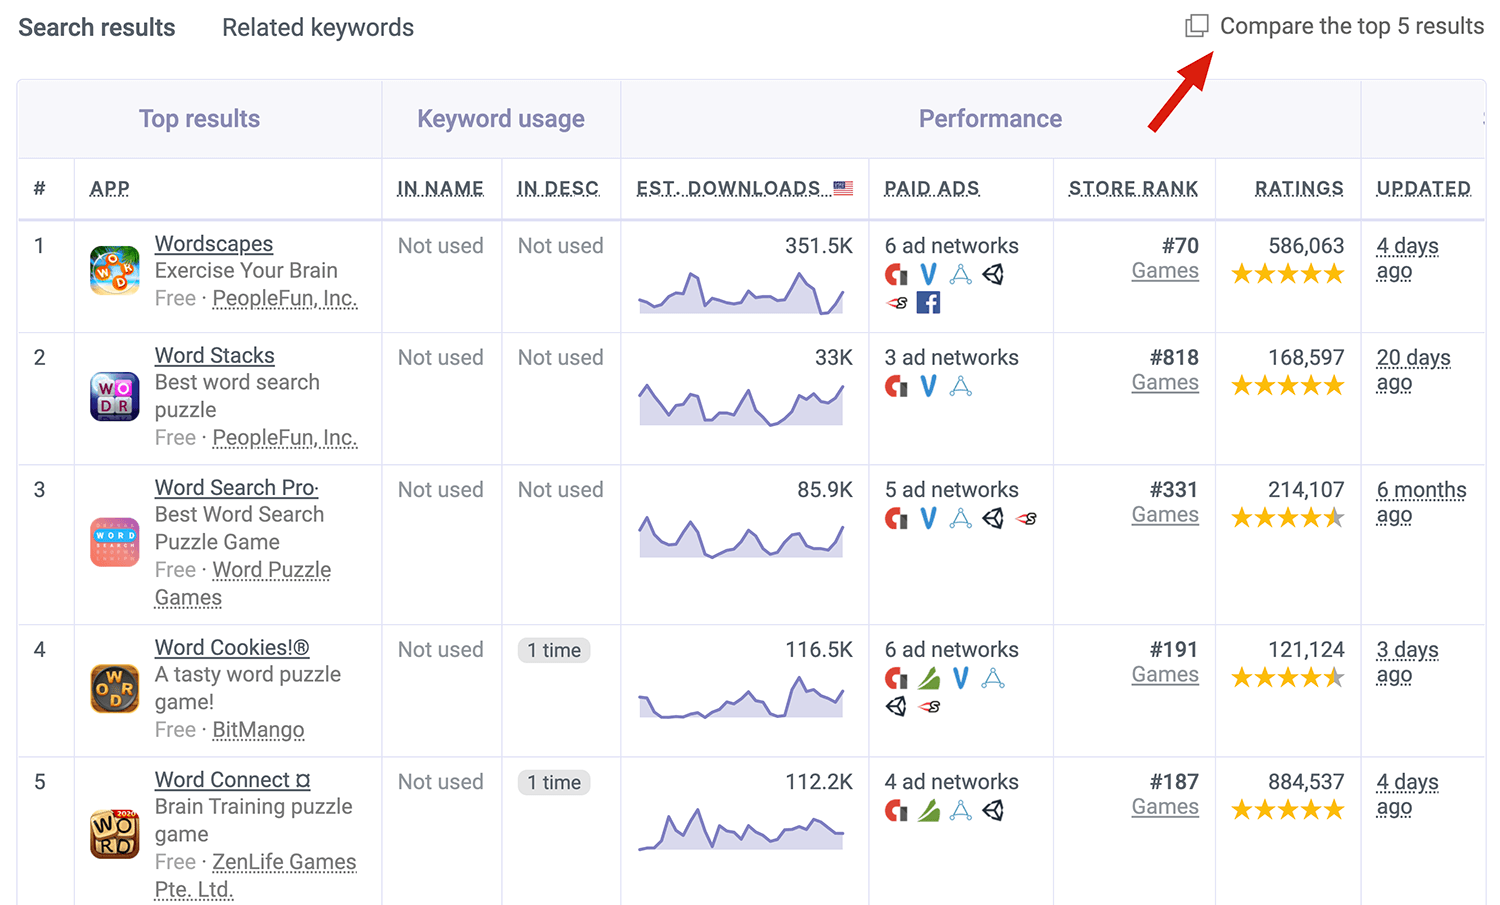The image size is (1500, 905).
Task: Open the Word Search Pro app icon
Action: [115, 542]
